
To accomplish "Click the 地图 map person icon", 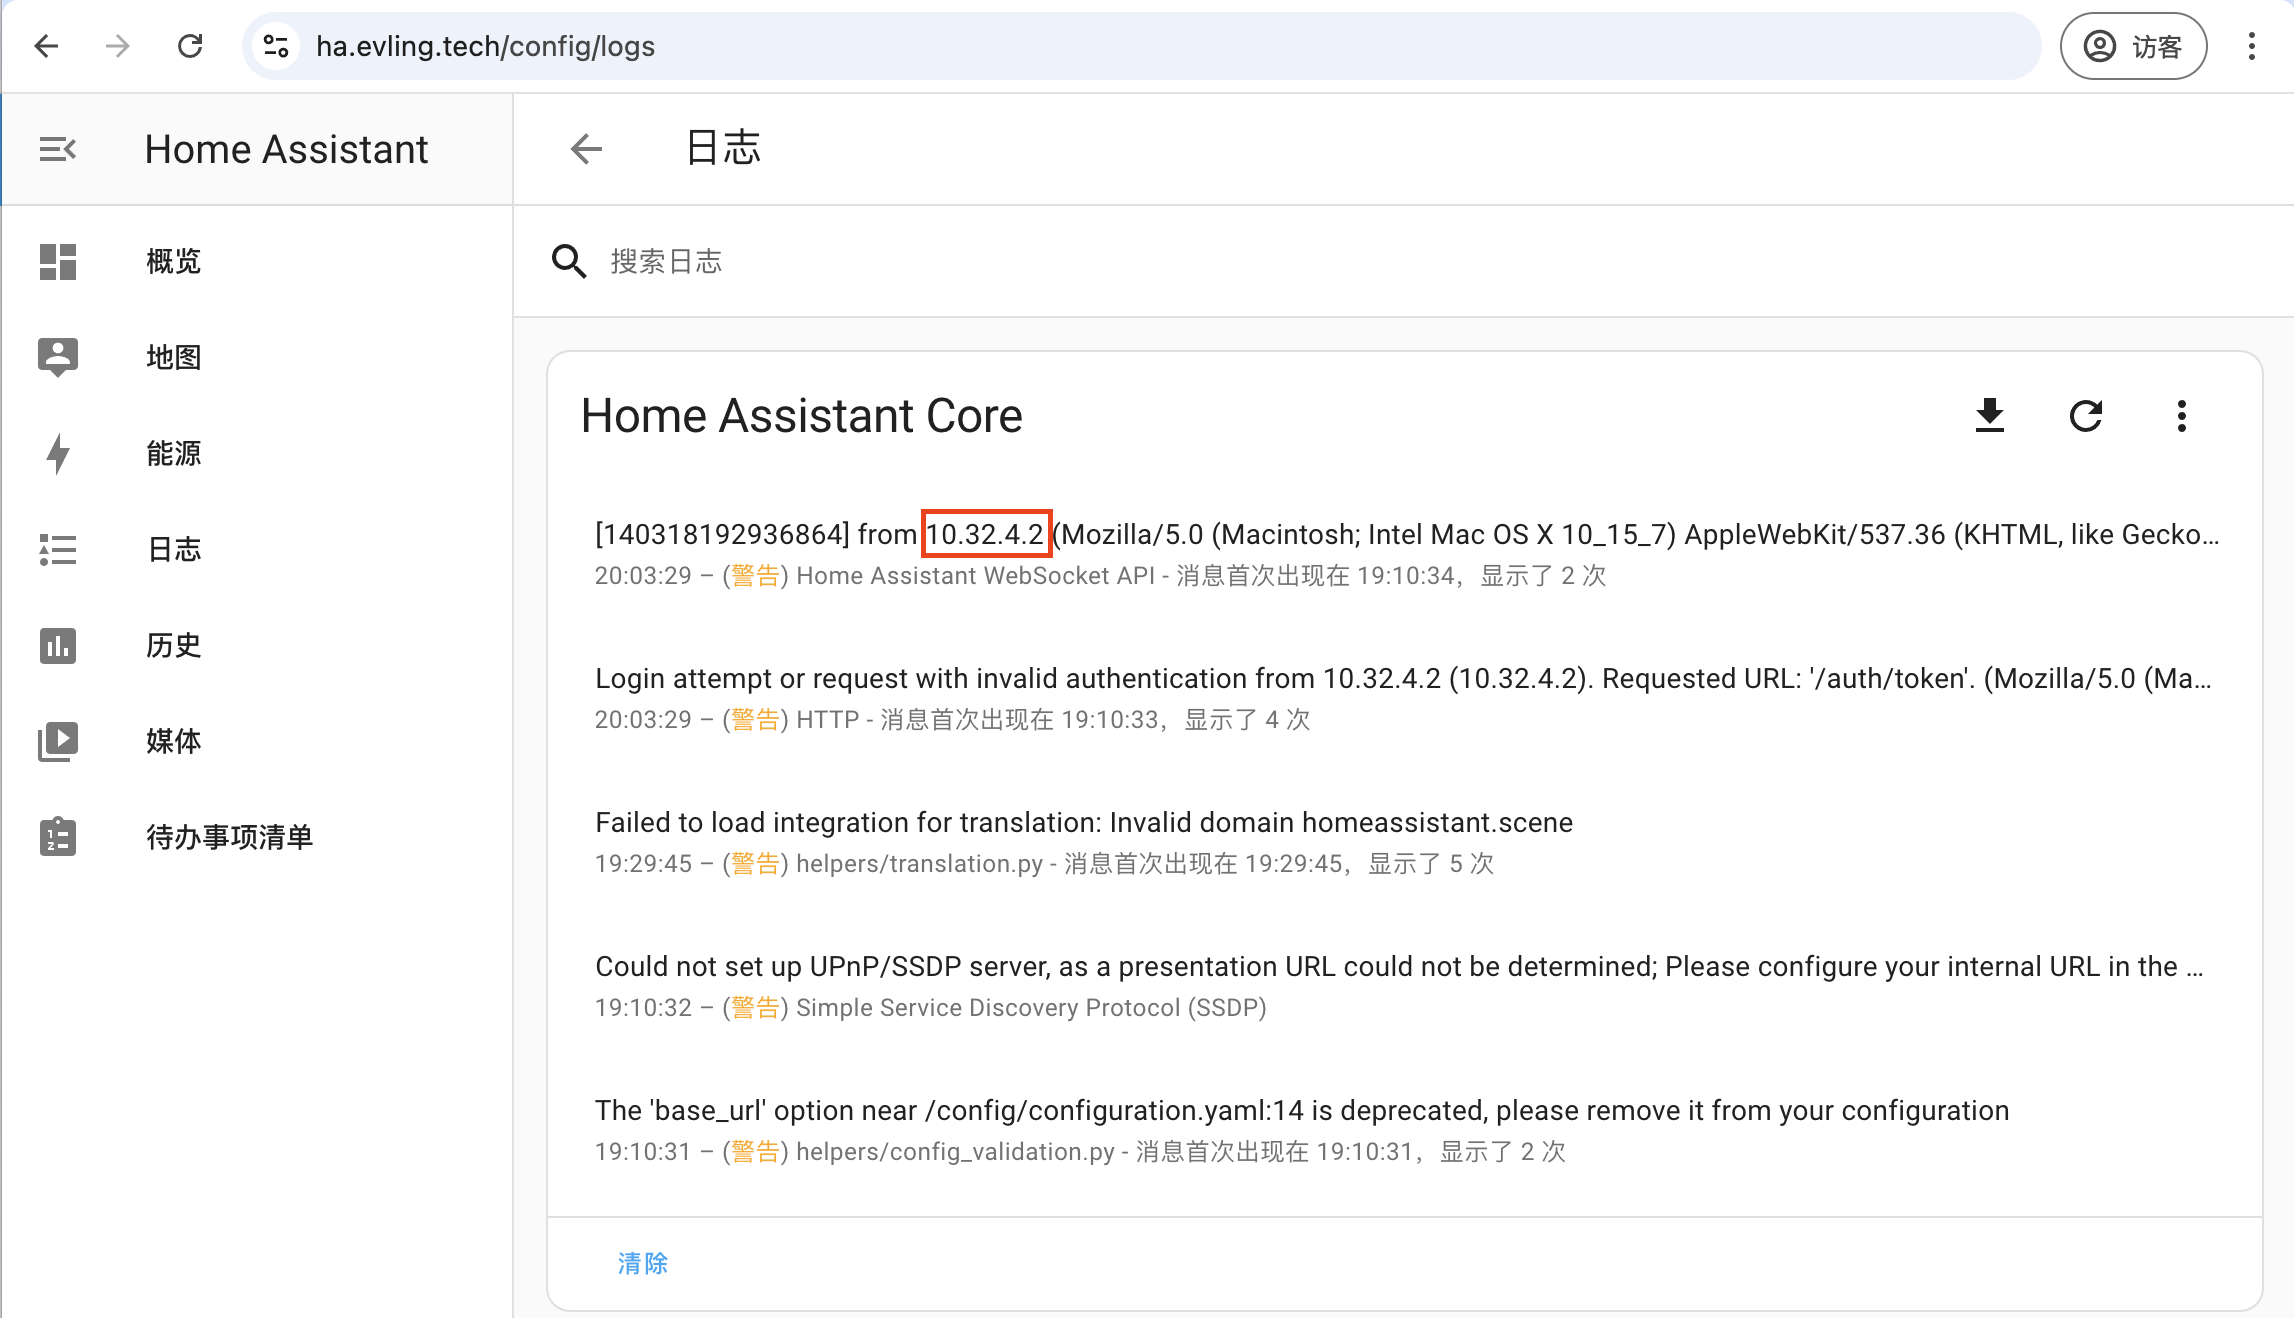I will pos(58,357).
